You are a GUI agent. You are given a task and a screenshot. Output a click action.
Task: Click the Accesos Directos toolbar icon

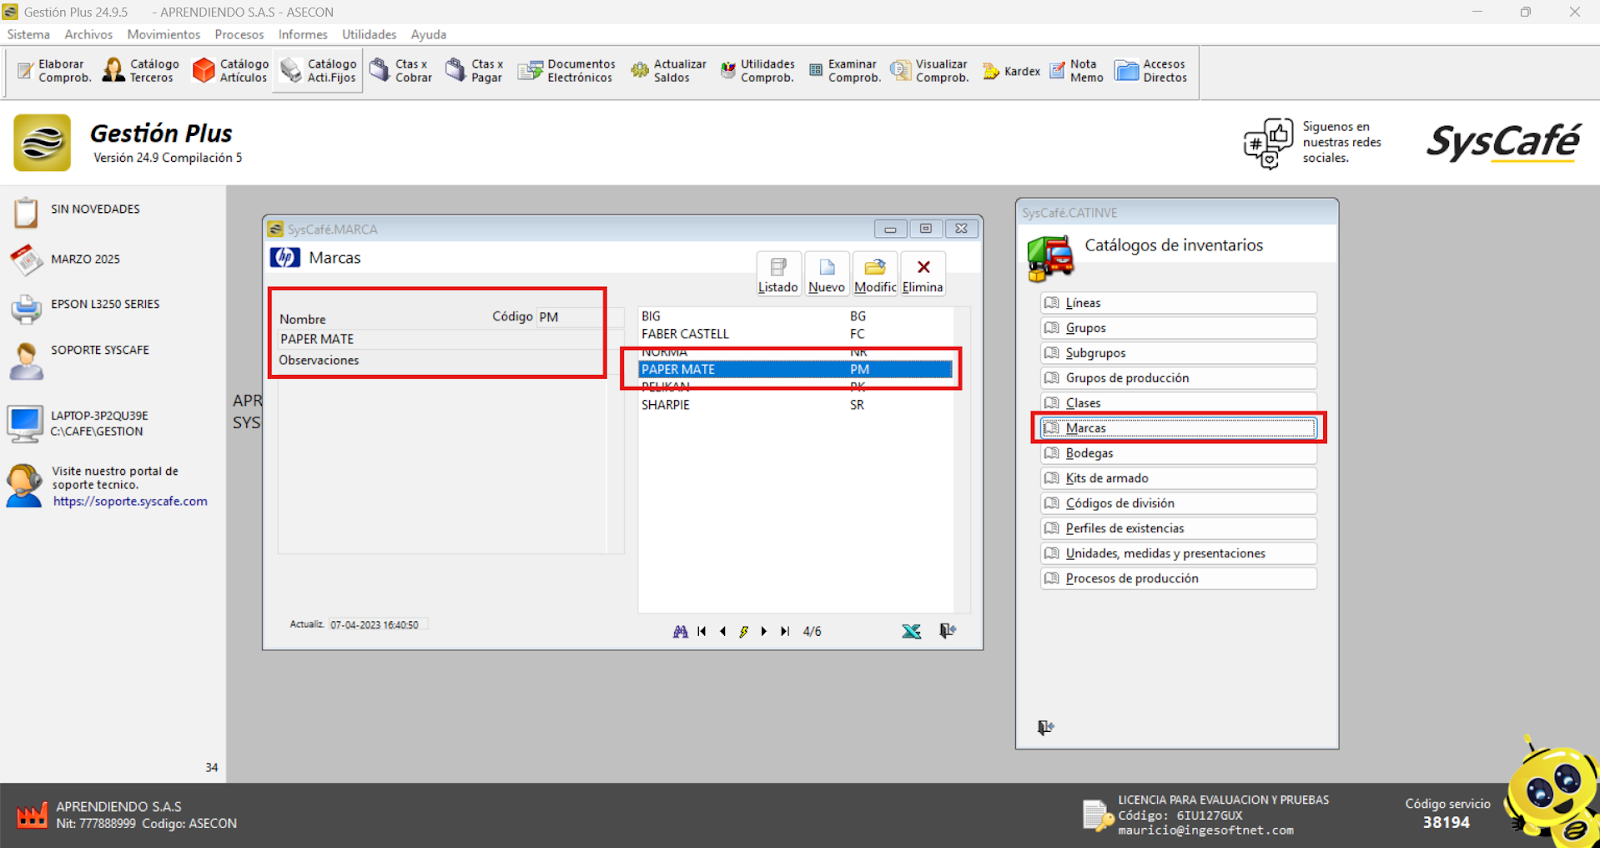[1151, 71]
